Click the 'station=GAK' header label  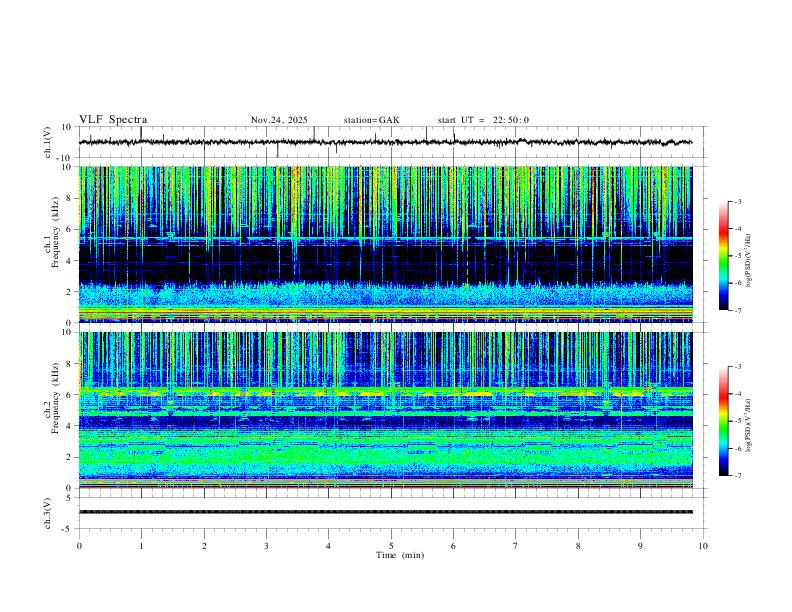pyautogui.click(x=371, y=120)
